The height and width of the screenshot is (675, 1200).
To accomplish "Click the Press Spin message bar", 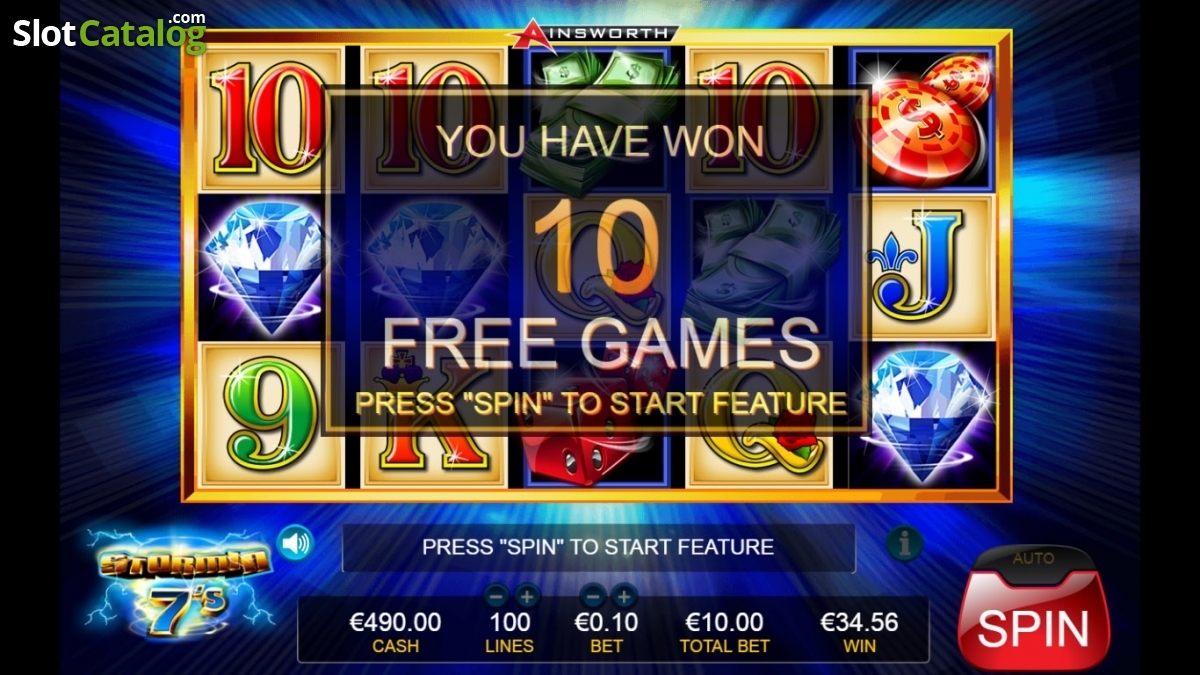I will pos(598,547).
